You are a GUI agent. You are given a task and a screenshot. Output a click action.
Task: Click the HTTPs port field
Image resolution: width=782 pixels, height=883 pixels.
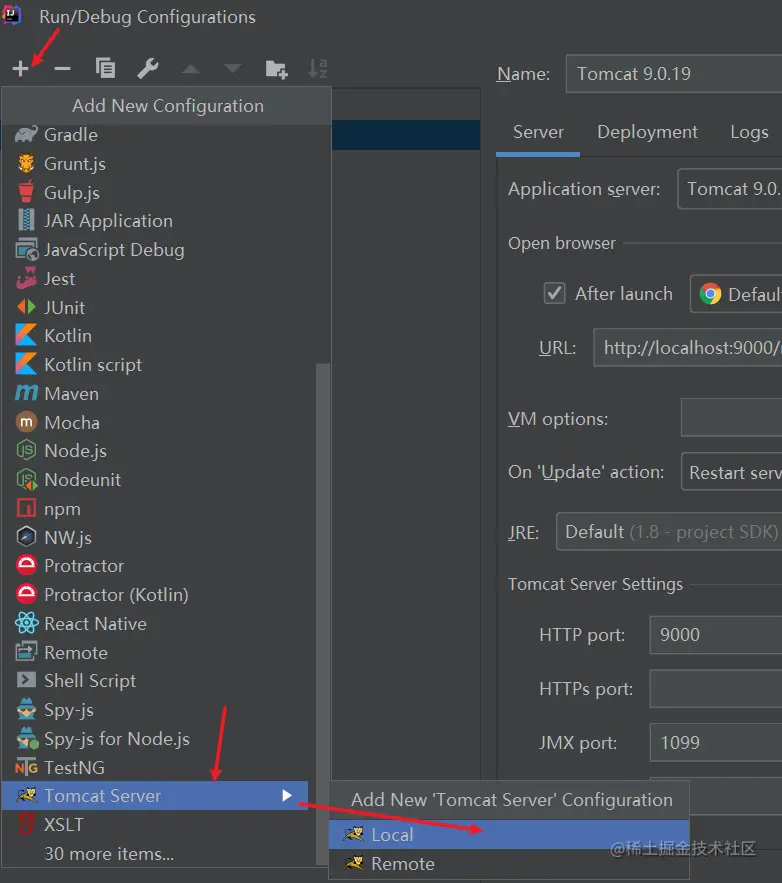(x=716, y=689)
